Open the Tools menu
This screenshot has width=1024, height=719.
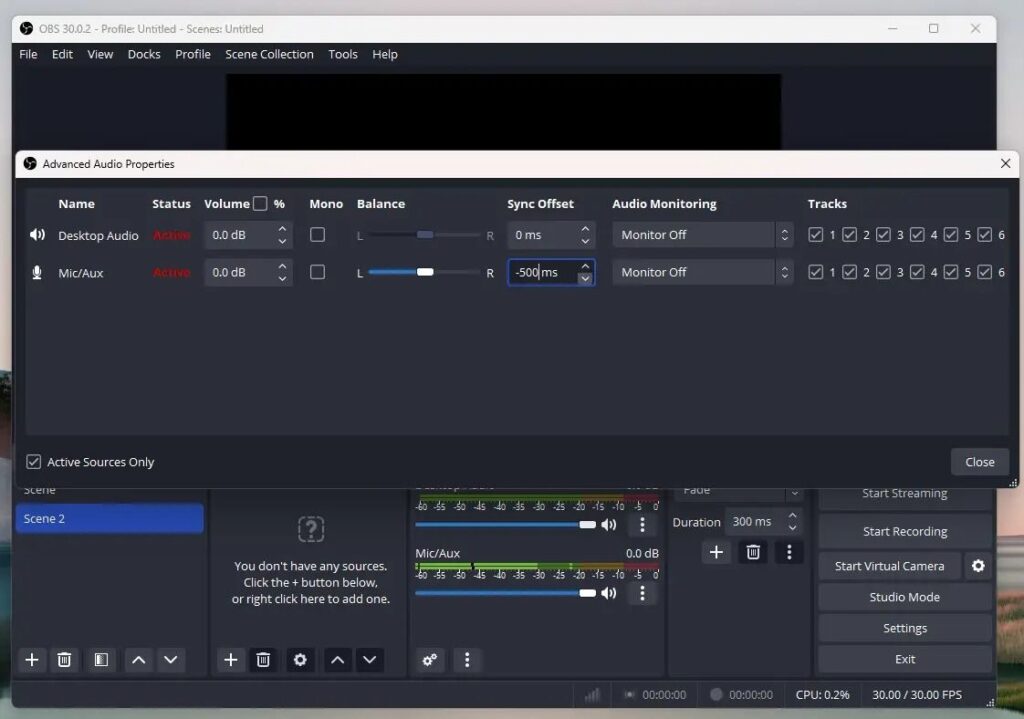point(343,54)
